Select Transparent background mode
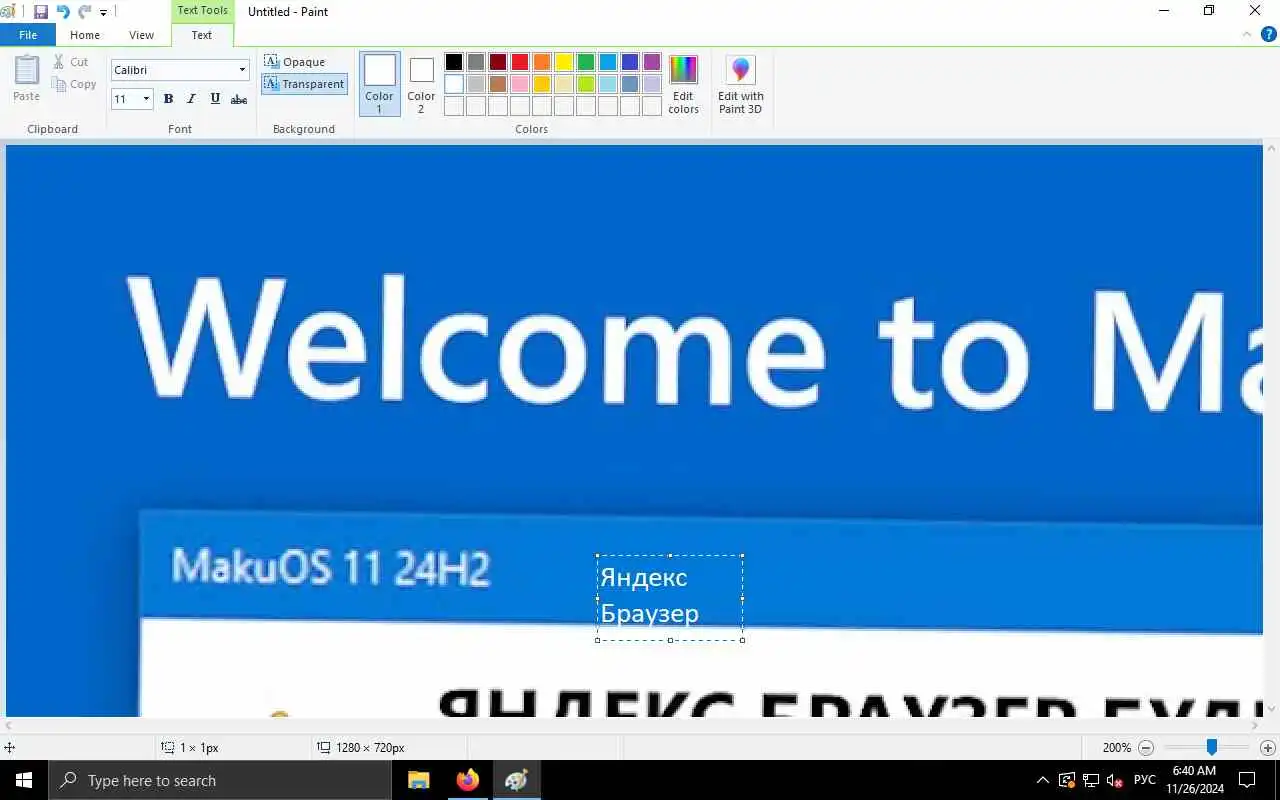 (x=304, y=84)
